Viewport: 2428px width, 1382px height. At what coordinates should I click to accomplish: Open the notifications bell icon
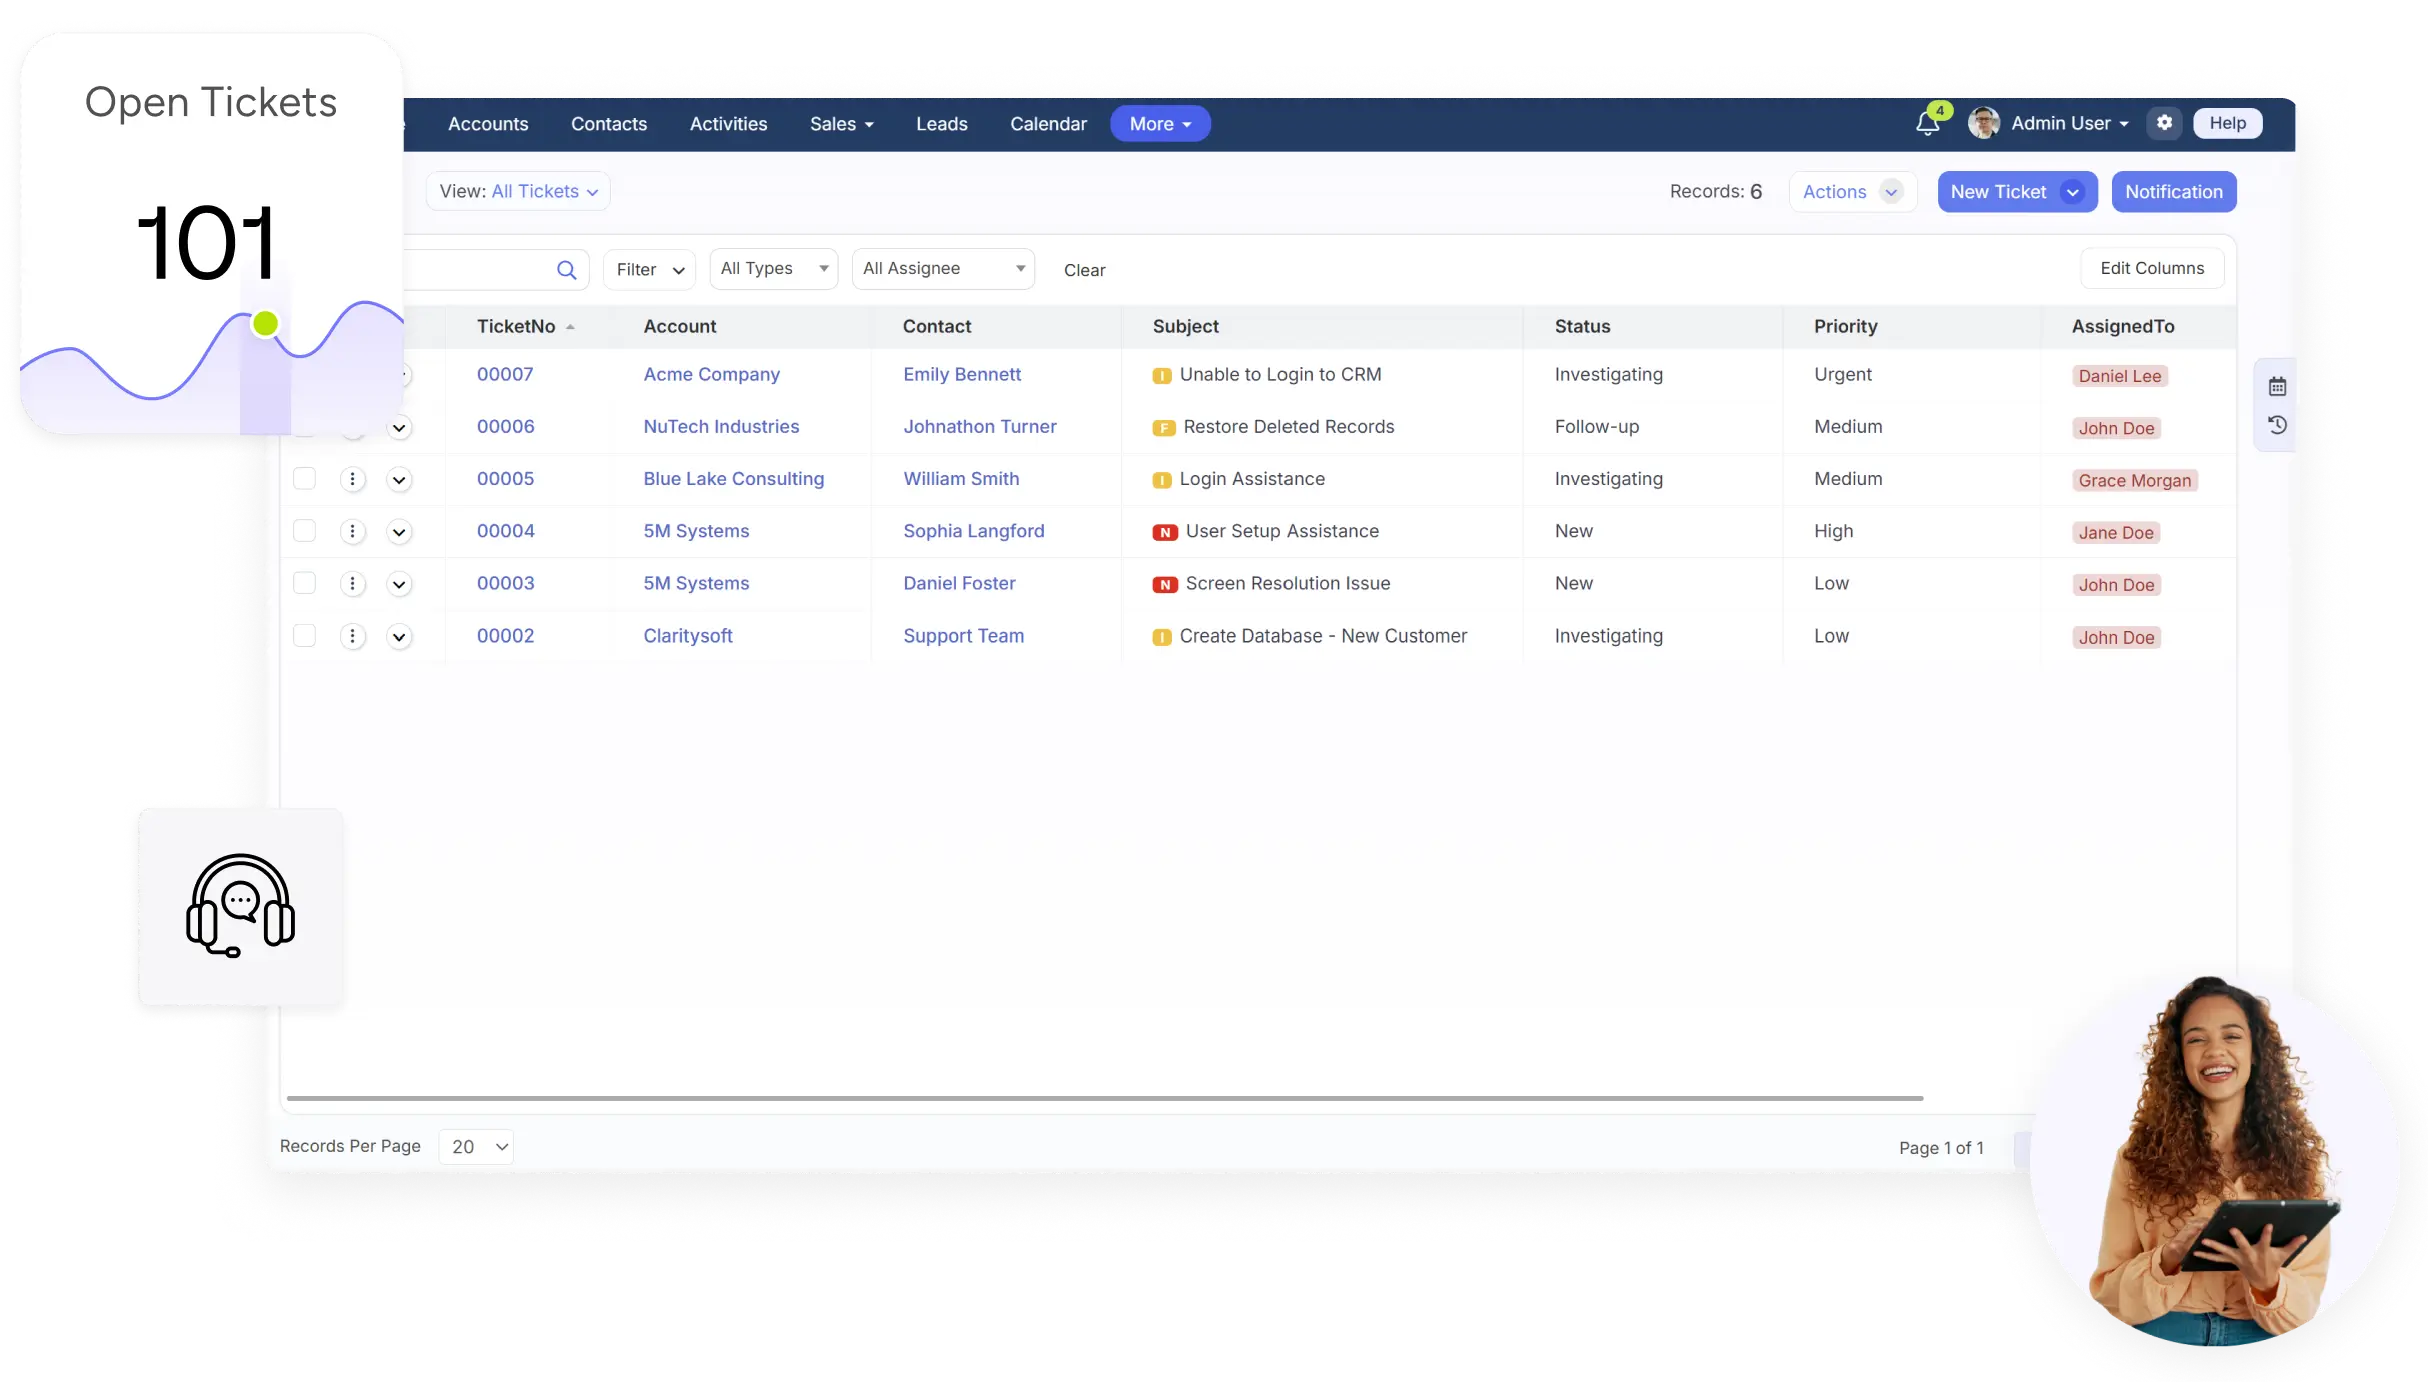click(1927, 124)
